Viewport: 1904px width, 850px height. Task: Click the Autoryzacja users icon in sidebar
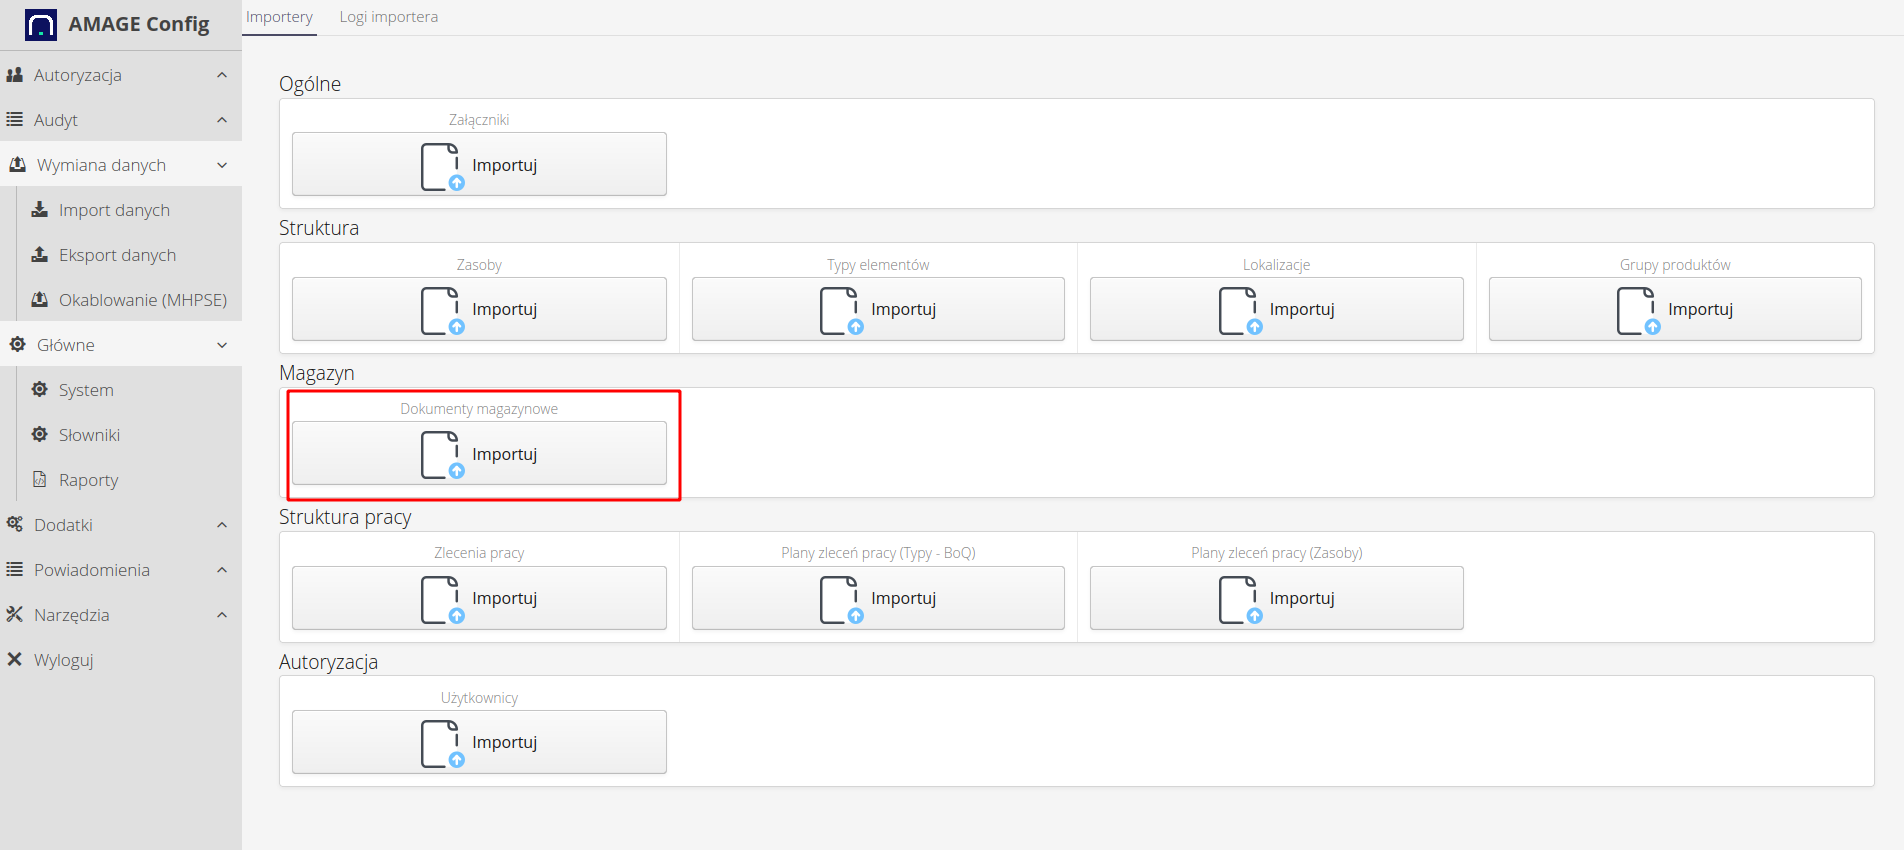pyautogui.click(x=15, y=75)
